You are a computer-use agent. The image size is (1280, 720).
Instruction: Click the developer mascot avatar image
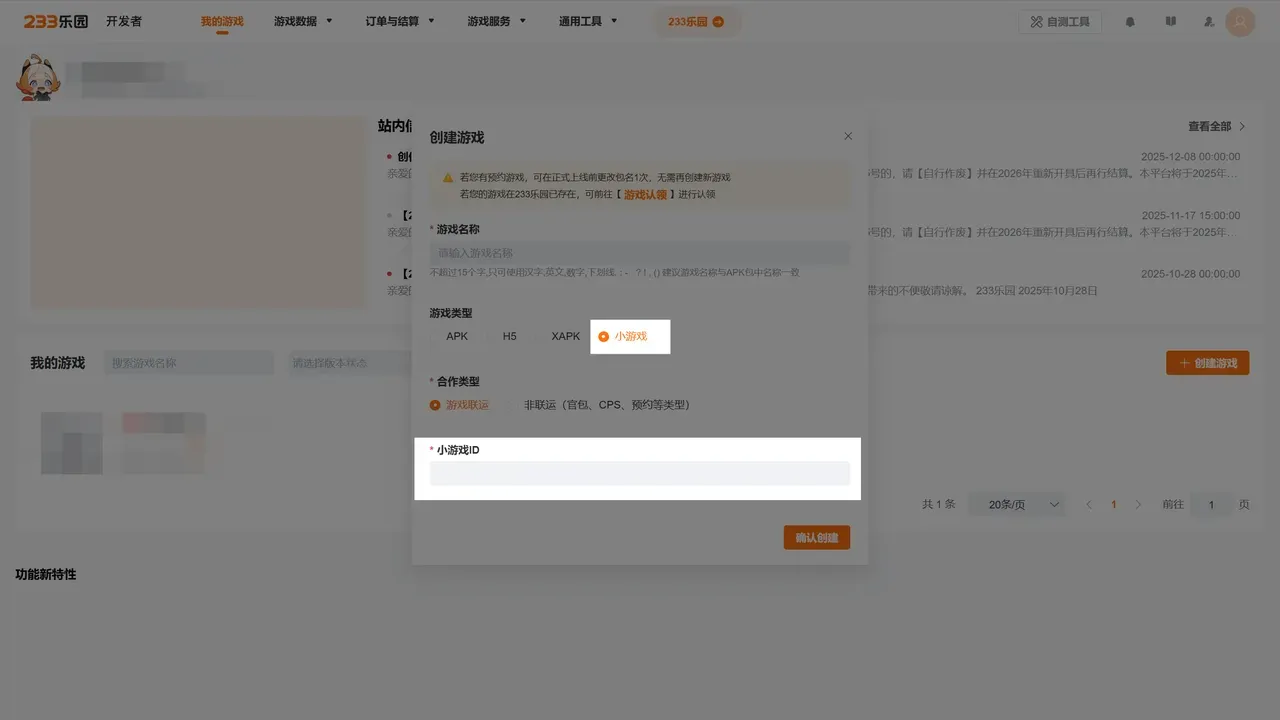click(40, 78)
